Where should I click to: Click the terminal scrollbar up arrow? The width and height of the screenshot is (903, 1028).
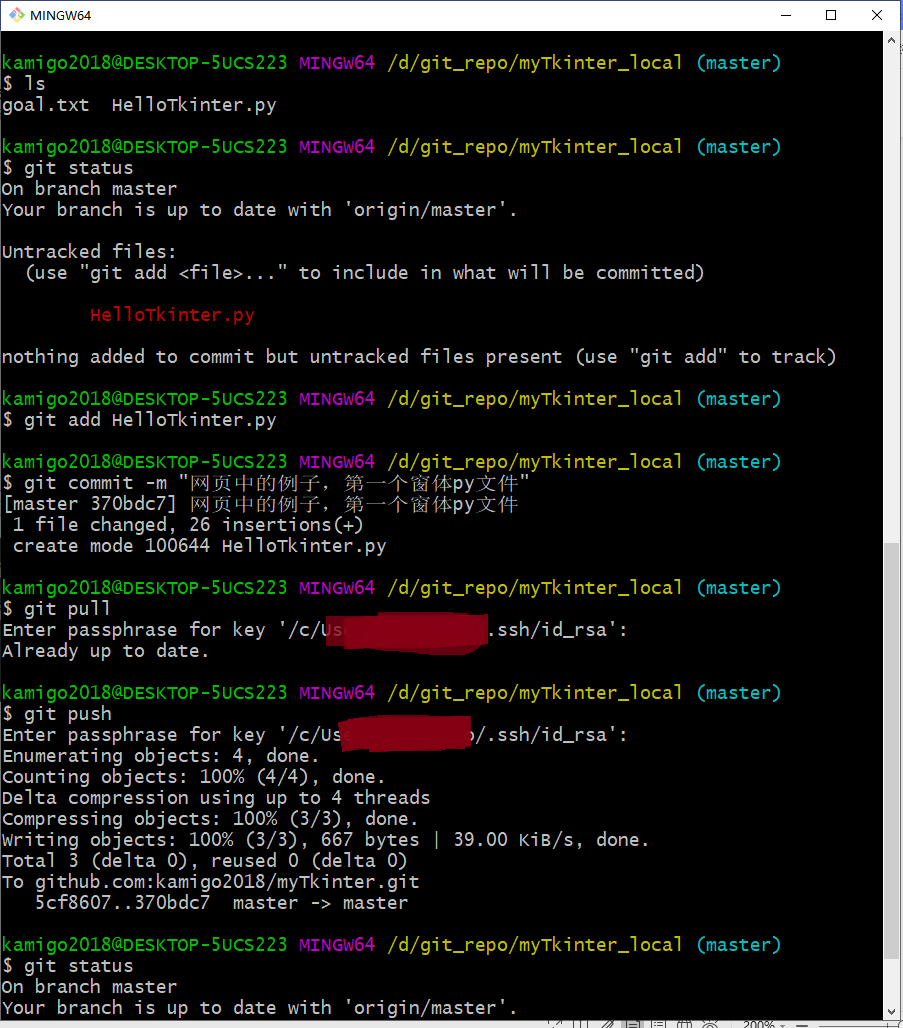pyautogui.click(x=891, y=40)
